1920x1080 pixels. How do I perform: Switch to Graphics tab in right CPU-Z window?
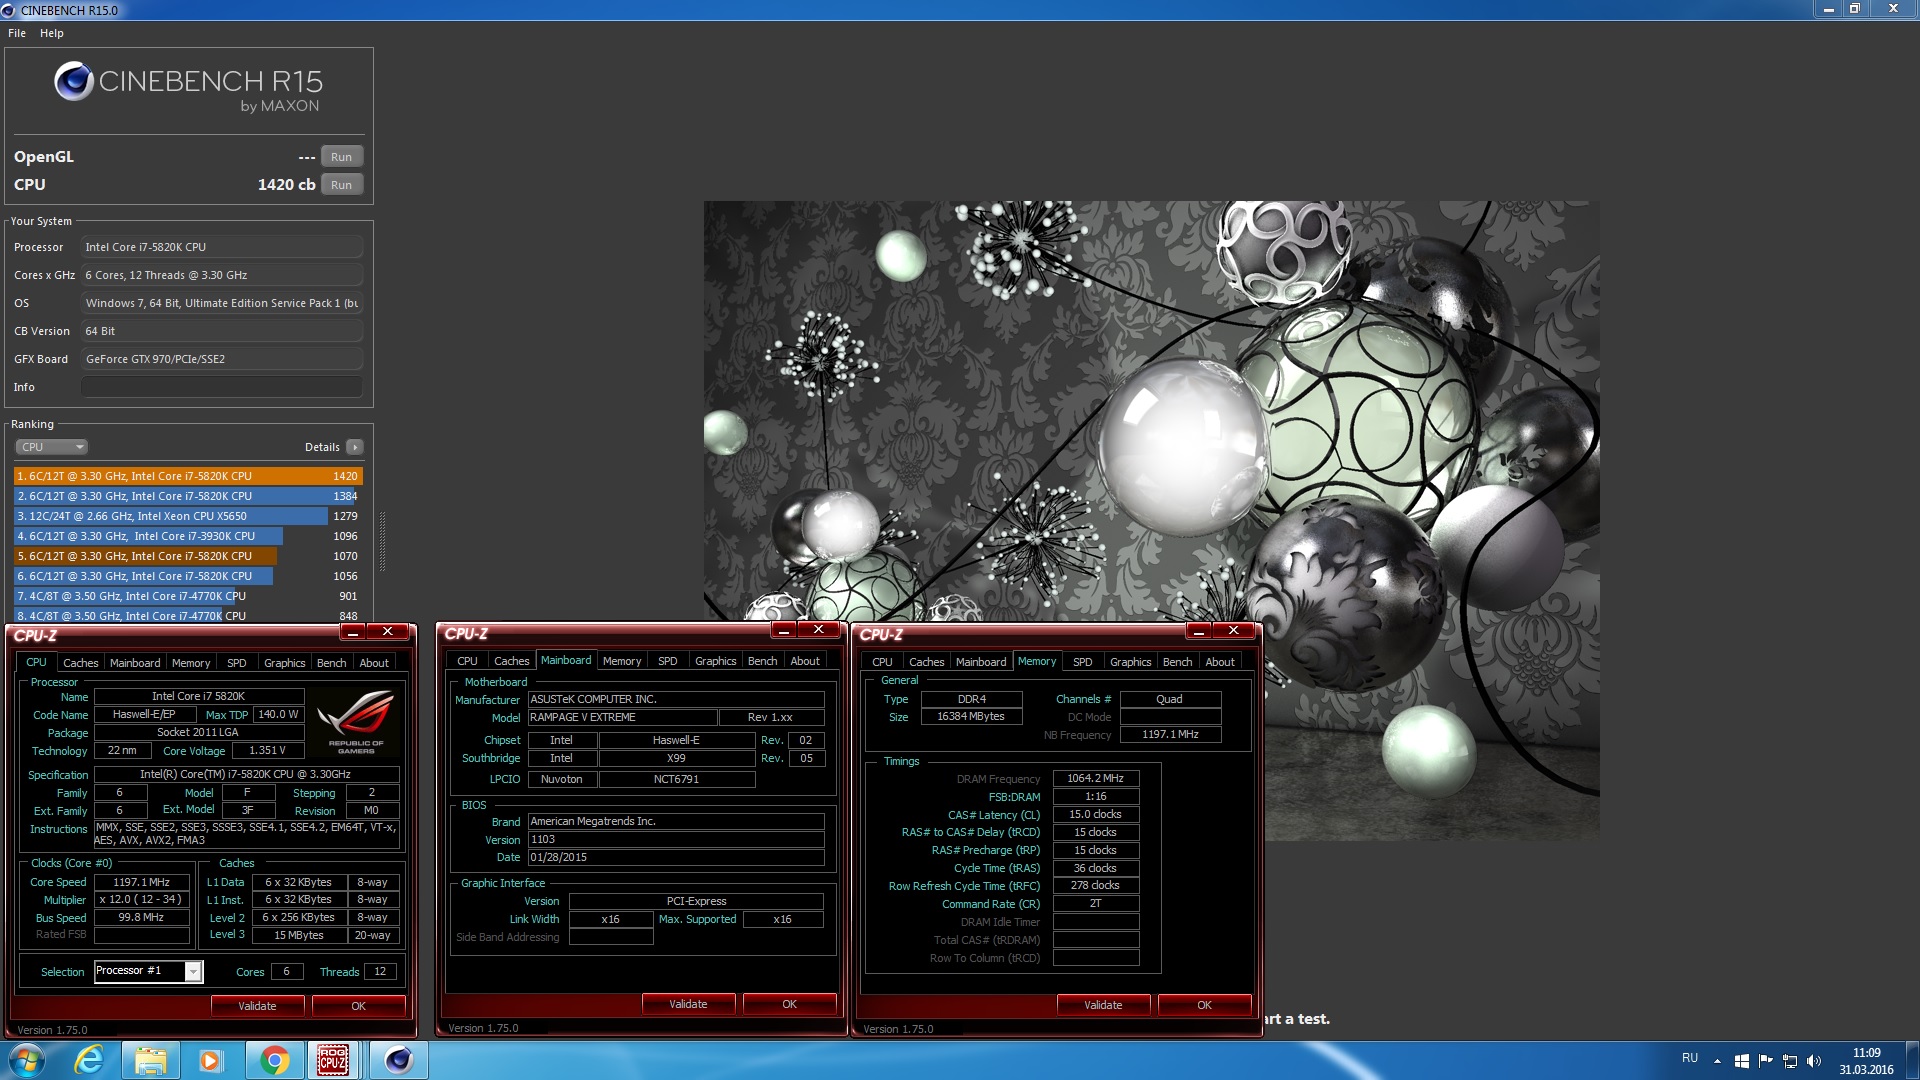1131,662
